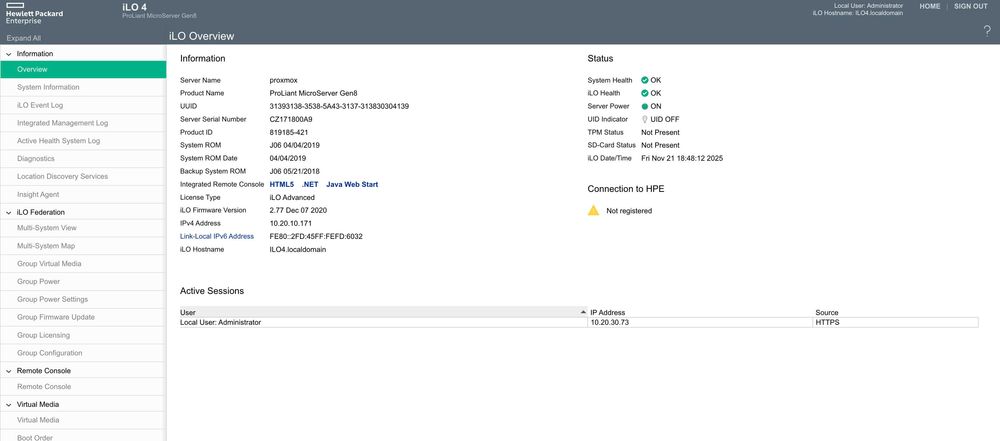Open the help question mark icon
This screenshot has height=441, width=1000.
tap(987, 31)
